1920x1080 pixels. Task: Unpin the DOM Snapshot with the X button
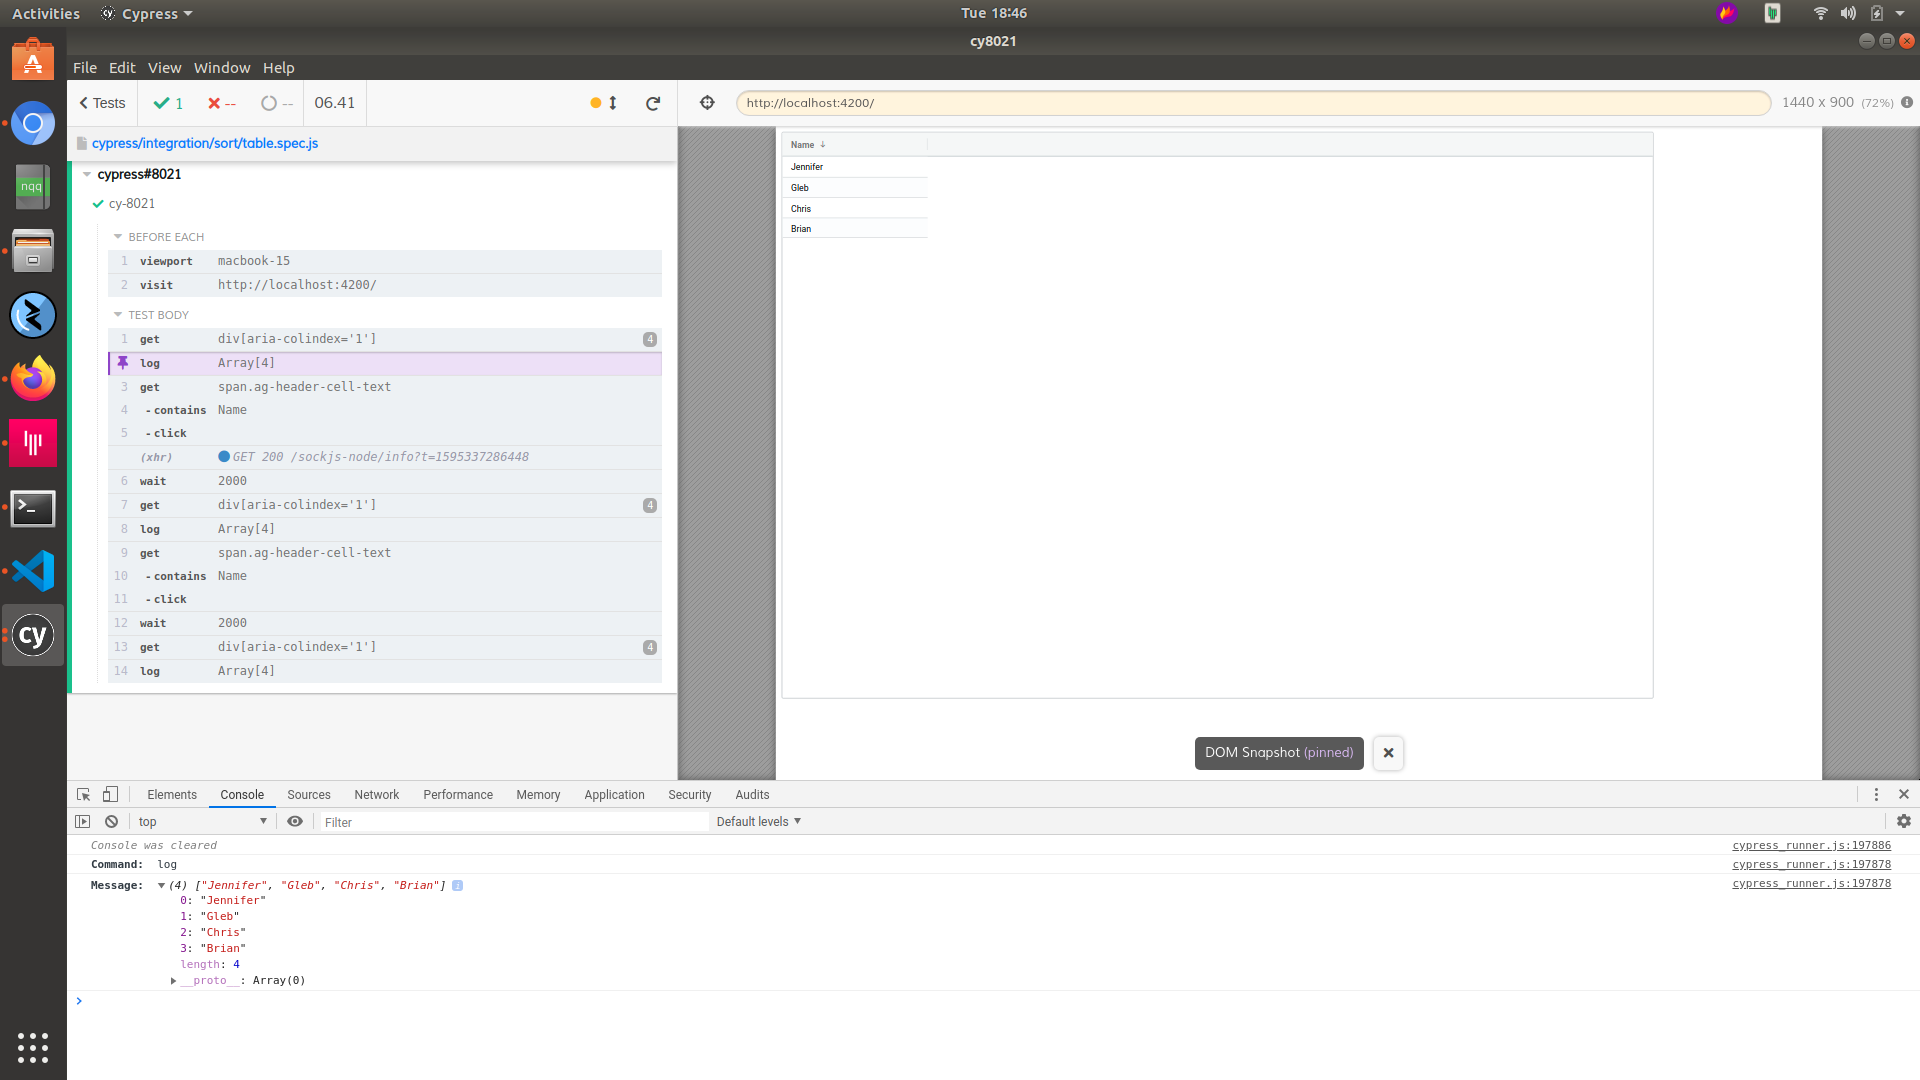tap(1388, 753)
